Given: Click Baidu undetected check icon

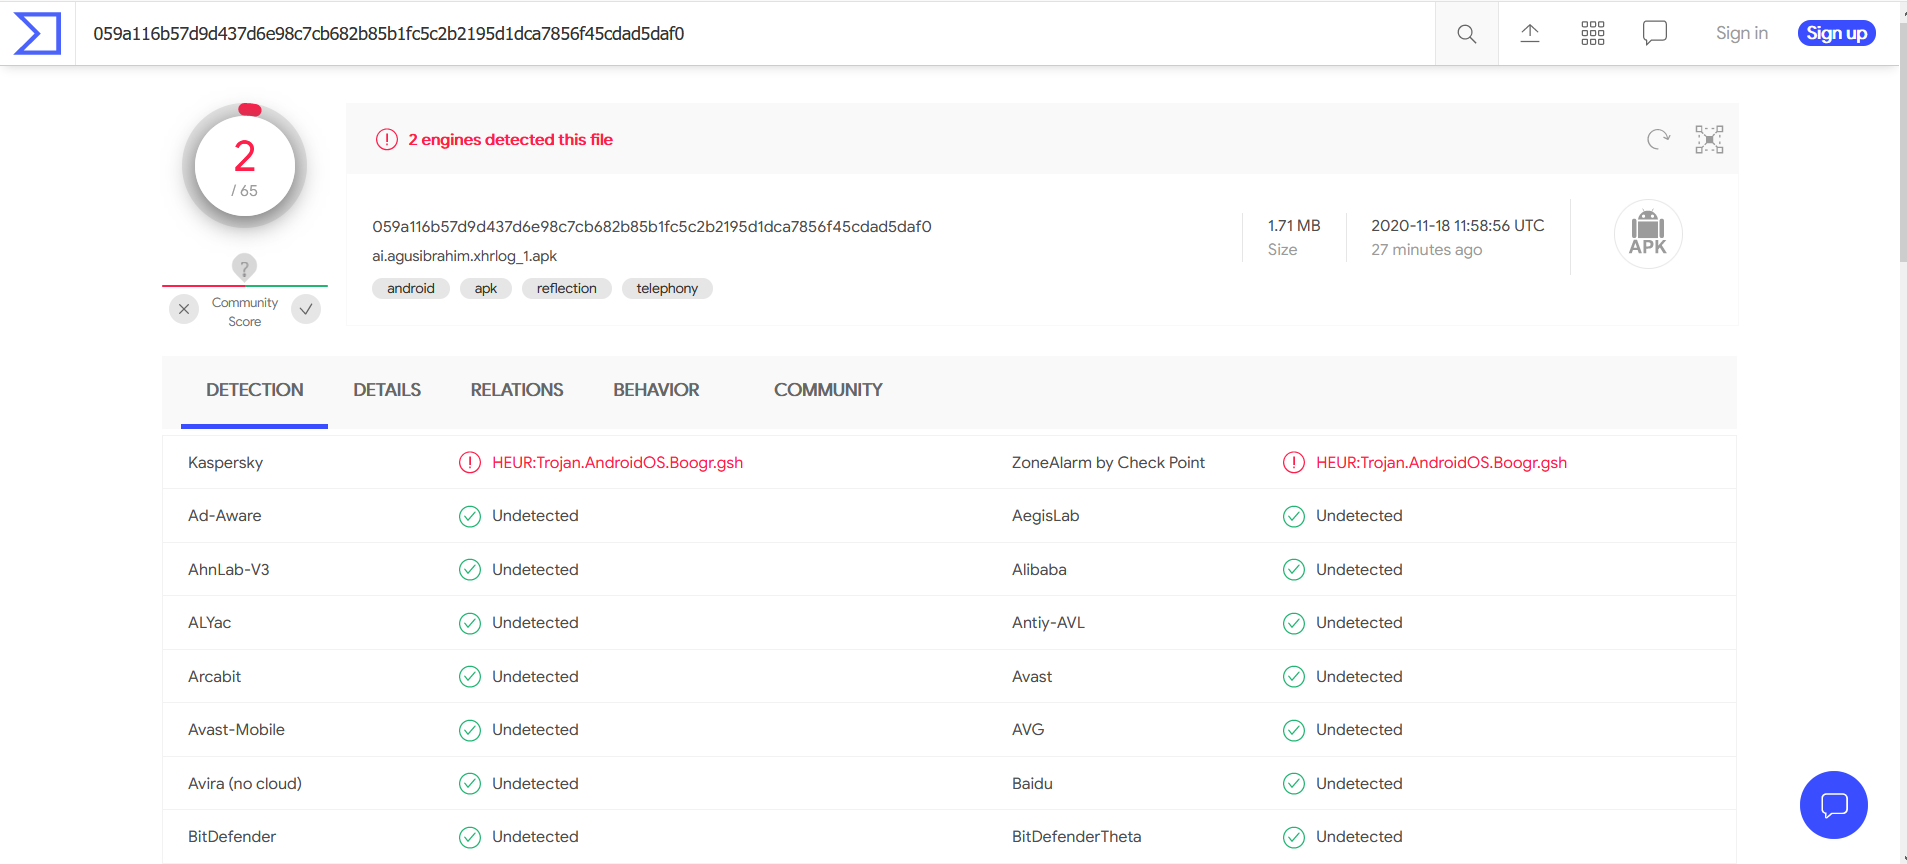Looking at the screenshot, I should point(1294,784).
